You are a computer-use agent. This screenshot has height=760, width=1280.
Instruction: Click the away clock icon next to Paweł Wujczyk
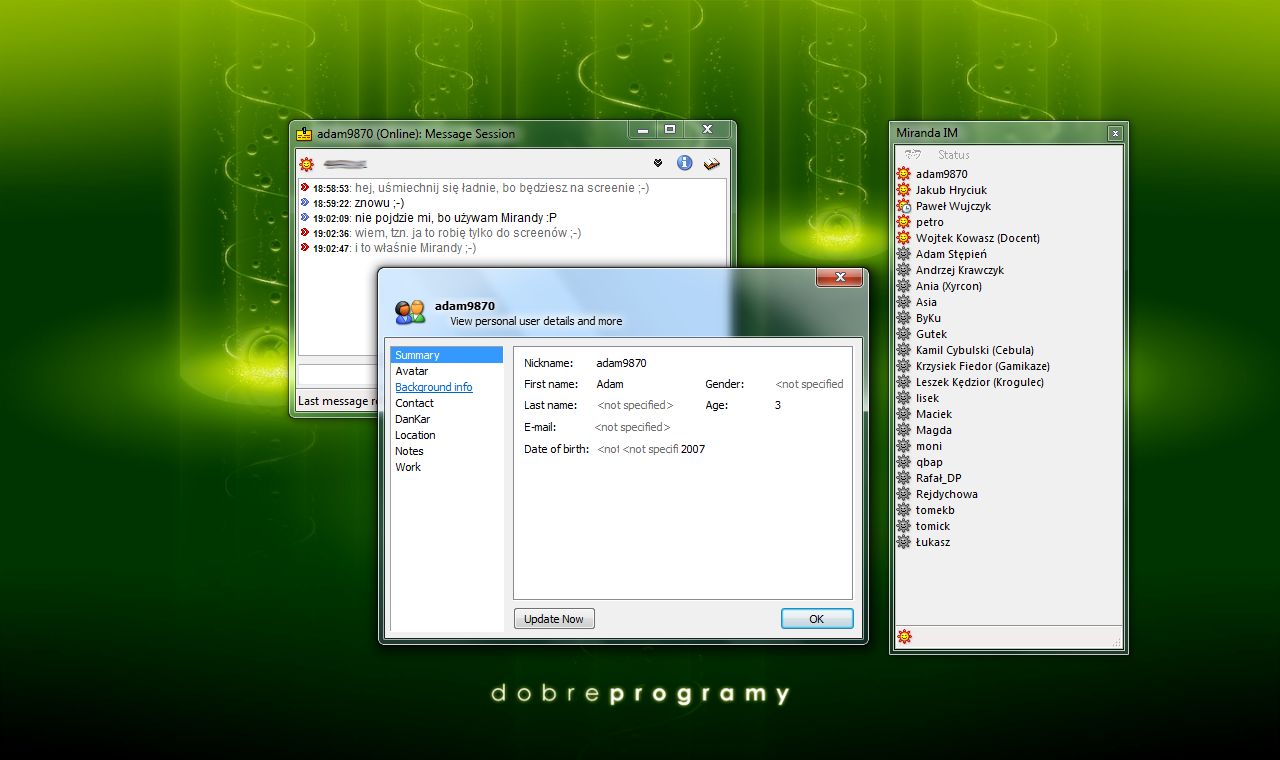click(x=904, y=206)
